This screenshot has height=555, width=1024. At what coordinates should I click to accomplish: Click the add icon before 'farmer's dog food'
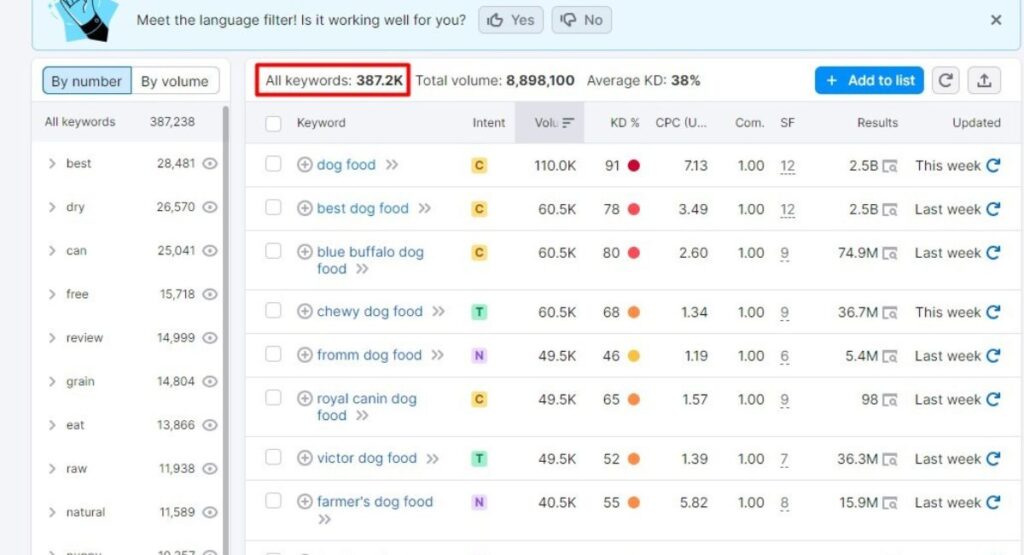pyautogui.click(x=304, y=501)
